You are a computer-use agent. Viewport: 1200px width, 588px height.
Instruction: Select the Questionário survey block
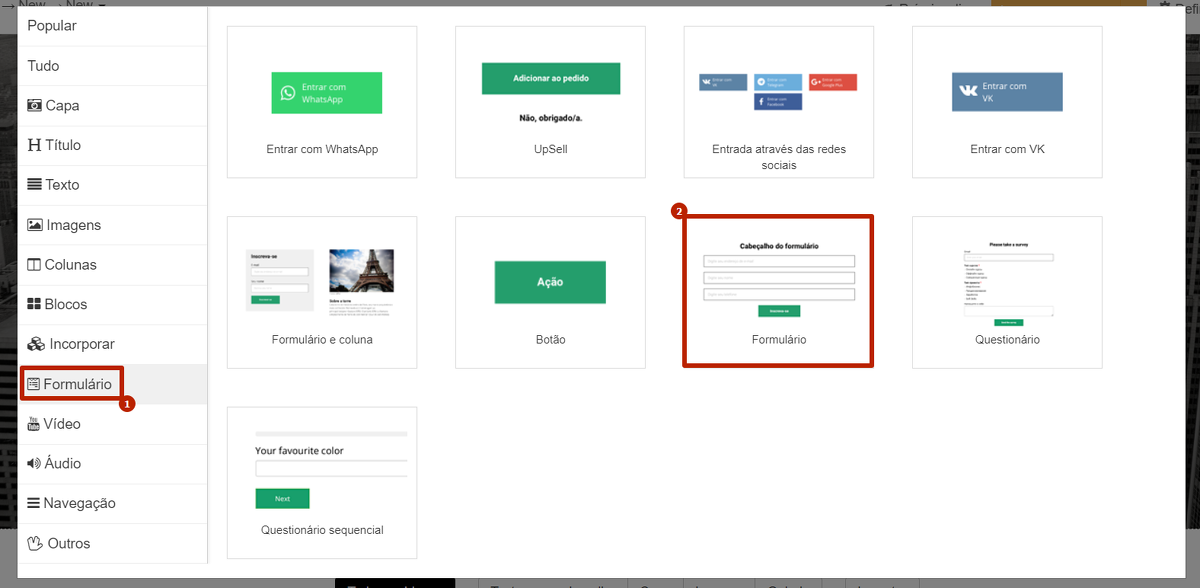(x=1007, y=291)
